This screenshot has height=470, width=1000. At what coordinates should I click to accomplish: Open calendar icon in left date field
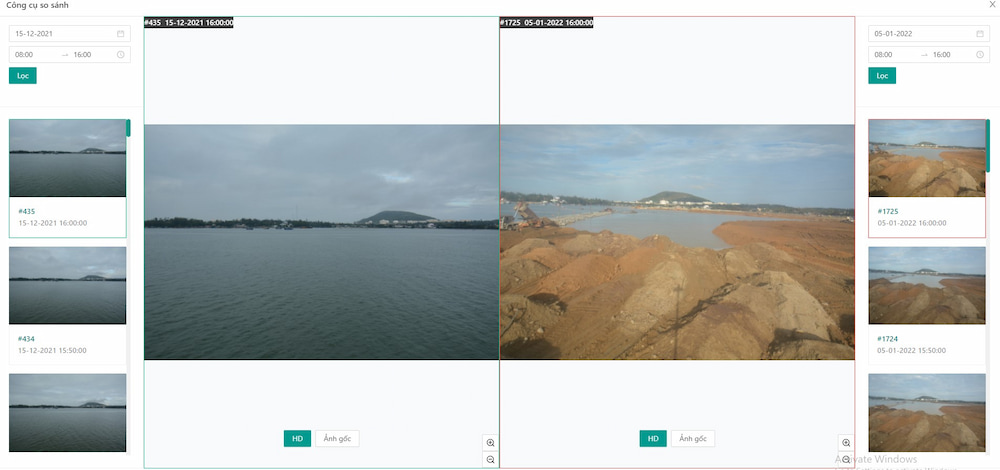[121, 34]
